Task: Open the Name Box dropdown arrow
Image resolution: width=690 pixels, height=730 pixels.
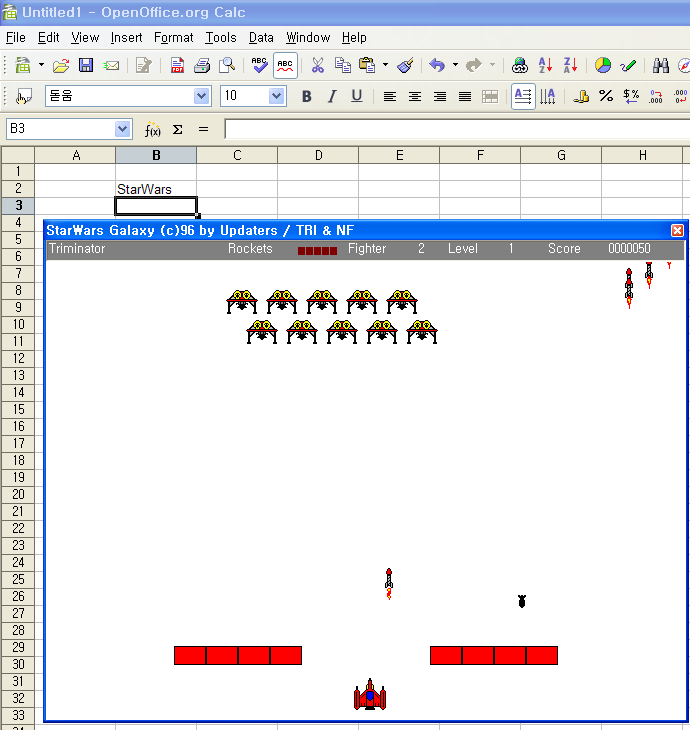Action: tap(122, 129)
